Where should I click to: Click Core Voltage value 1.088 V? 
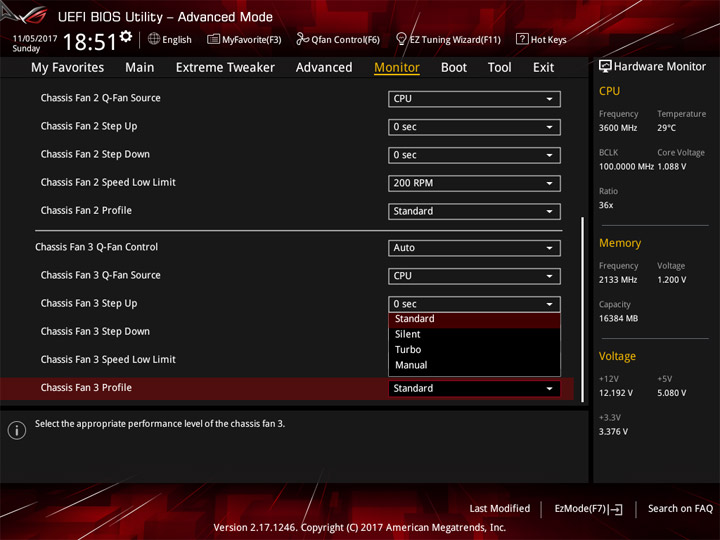671,167
